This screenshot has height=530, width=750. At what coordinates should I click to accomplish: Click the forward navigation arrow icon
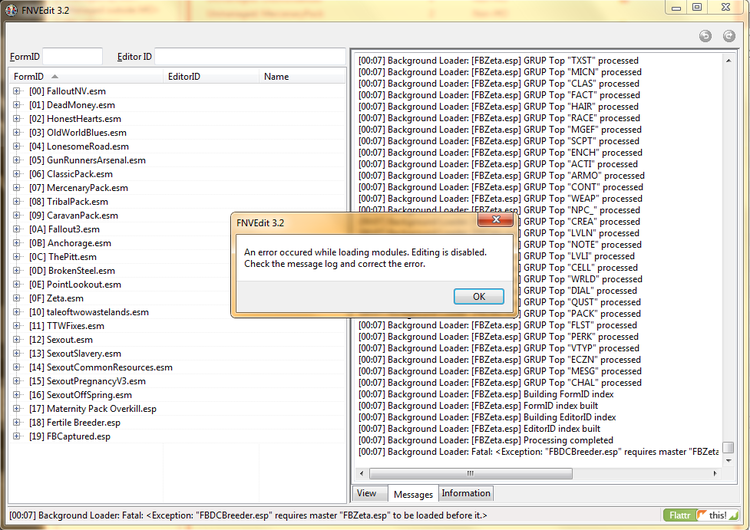pyautogui.click(x=729, y=36)
